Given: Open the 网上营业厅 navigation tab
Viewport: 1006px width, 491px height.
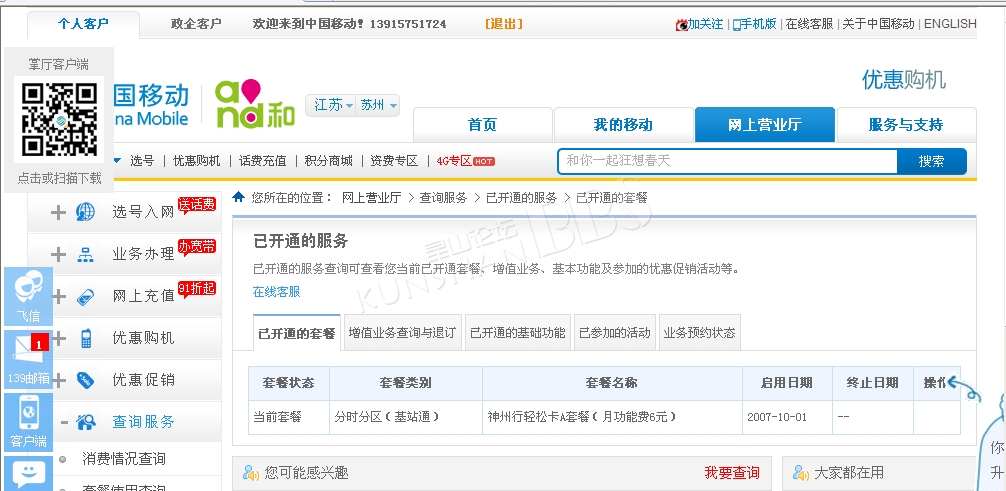Looking at the screenshot, I should click(x=765, y=125).
